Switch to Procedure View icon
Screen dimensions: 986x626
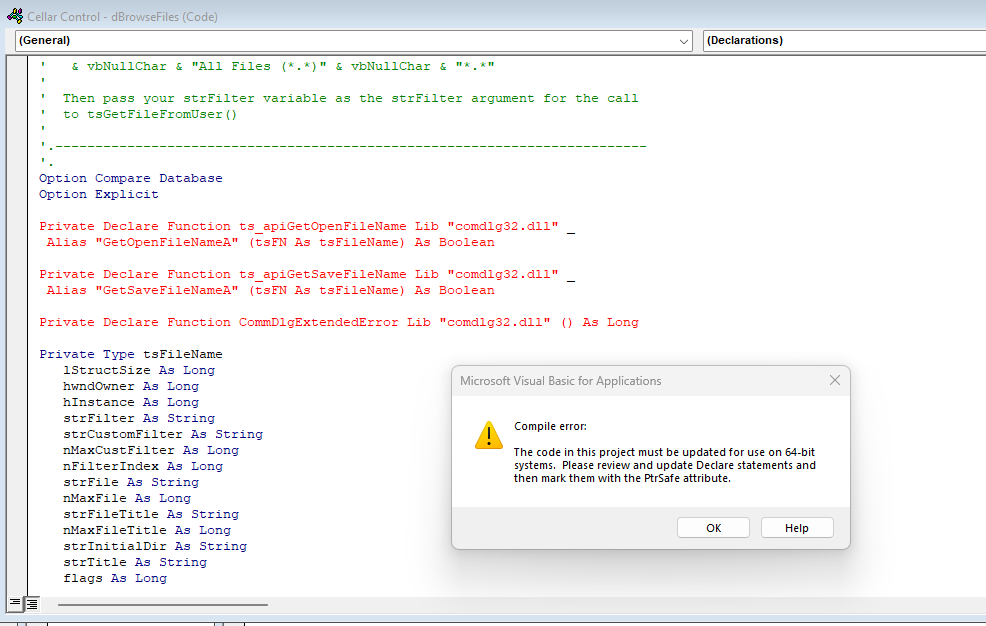[14, 603]
